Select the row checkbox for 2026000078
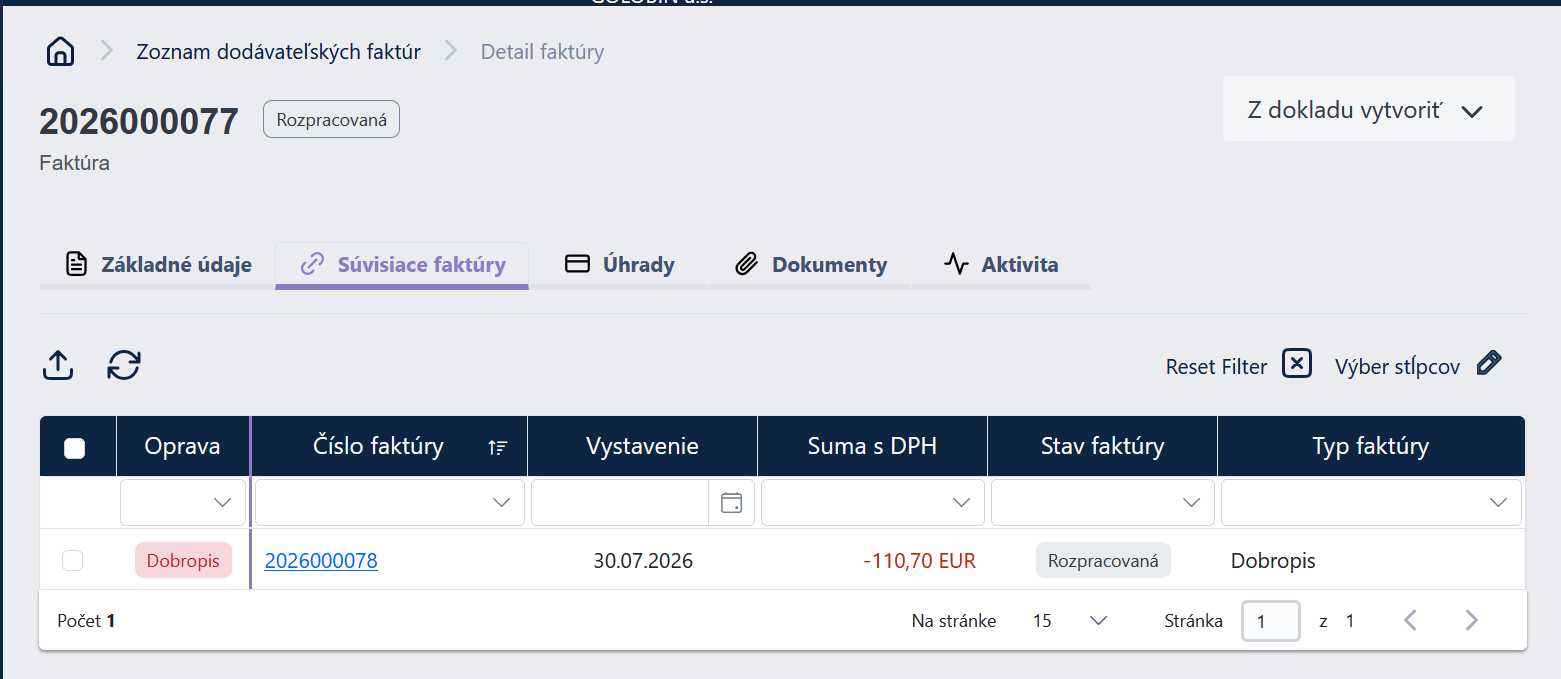Image resolution: width=1561 pixels, height=679 pixels. click(72, 561)
